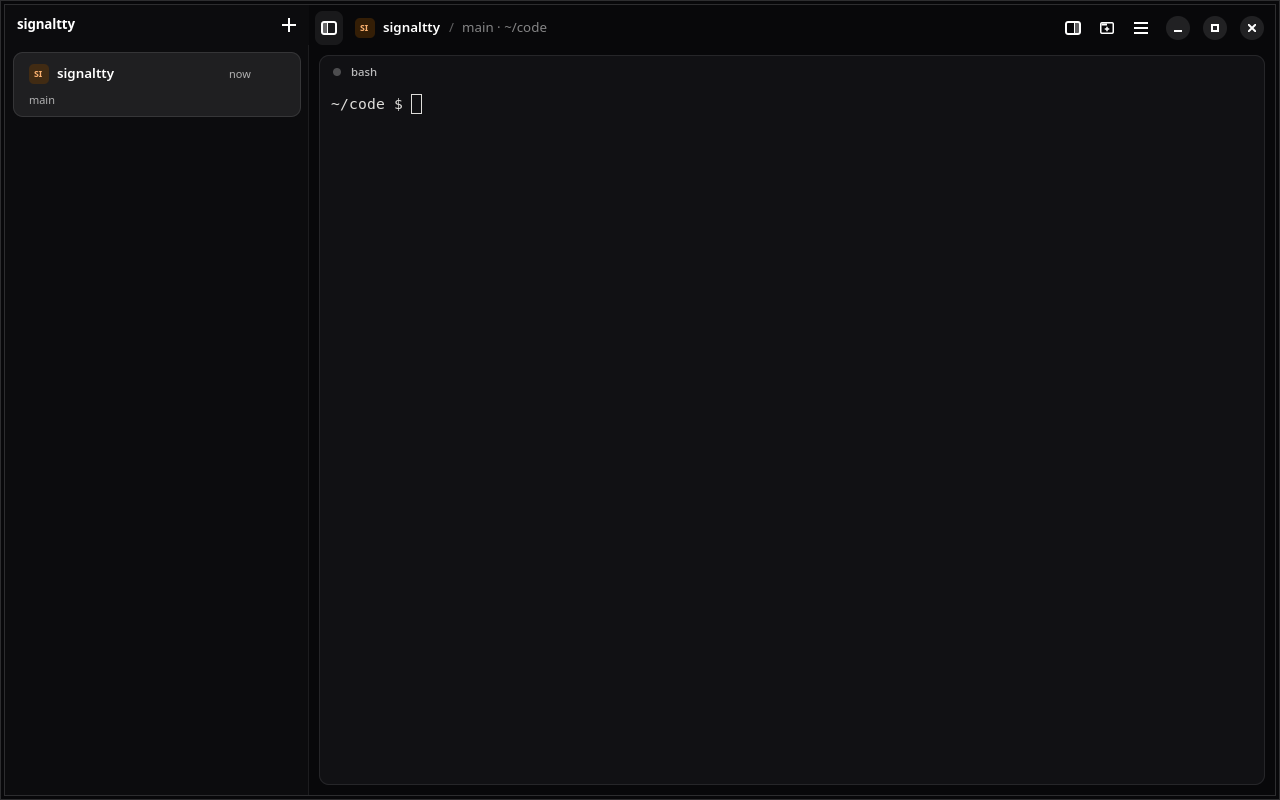The width and height of the screenshot is (1280, 800).
Task: Click the main · ~/code breadcrumb
Action: 504,28
